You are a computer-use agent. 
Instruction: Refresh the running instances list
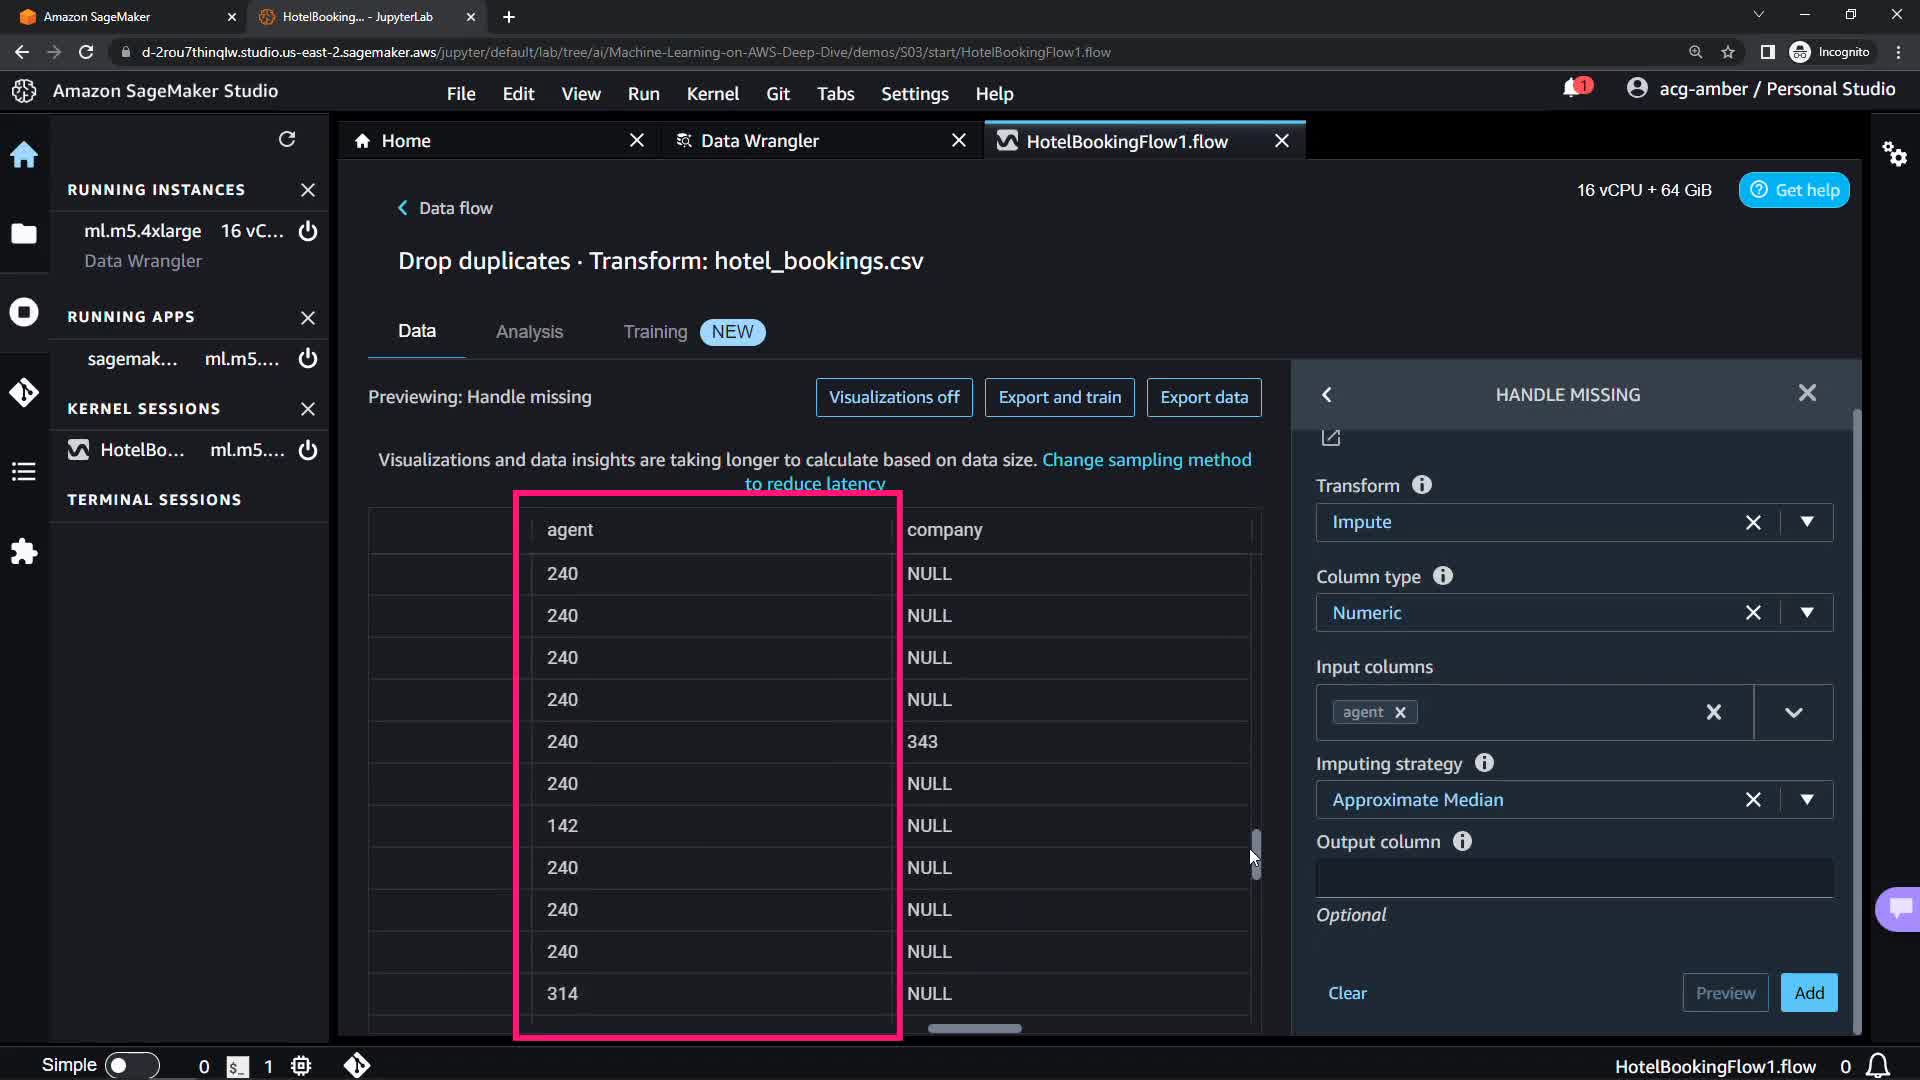point(287,139)
